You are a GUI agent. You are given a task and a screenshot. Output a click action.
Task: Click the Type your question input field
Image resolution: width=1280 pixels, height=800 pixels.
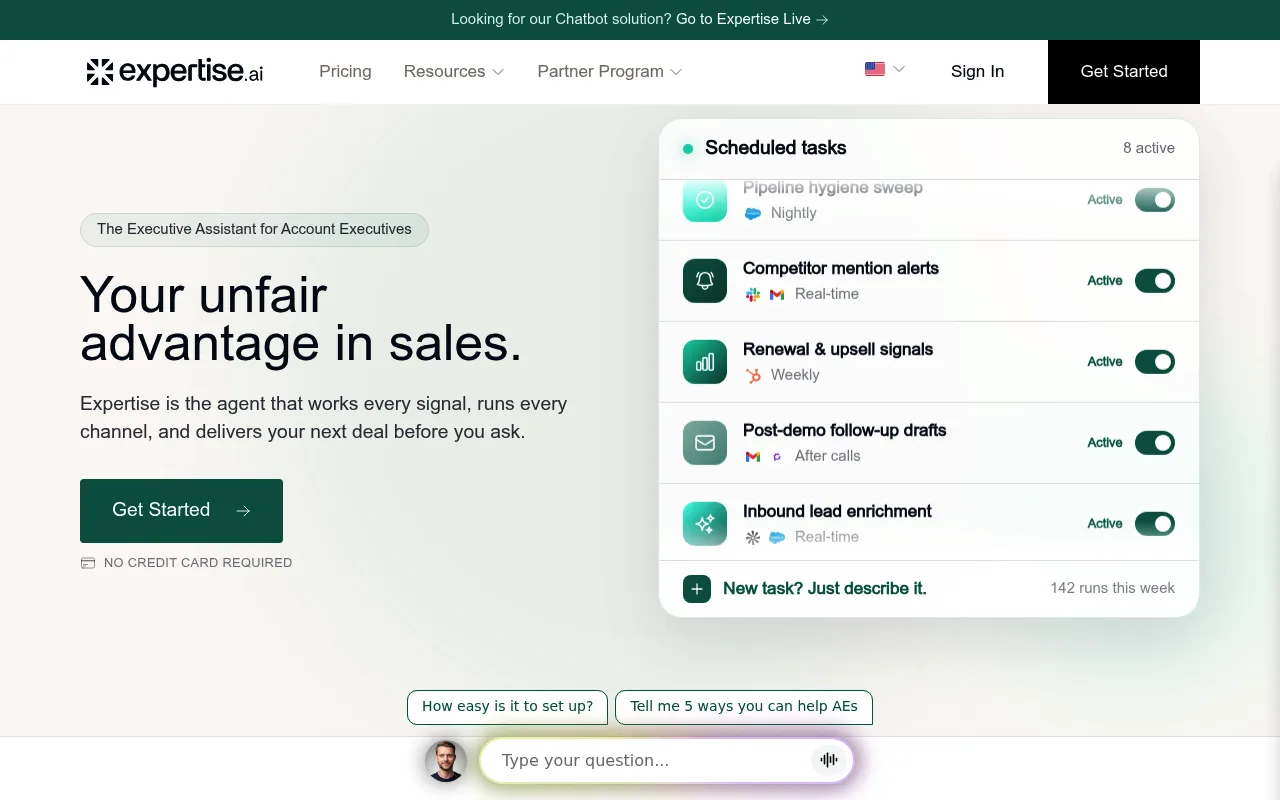667,760
